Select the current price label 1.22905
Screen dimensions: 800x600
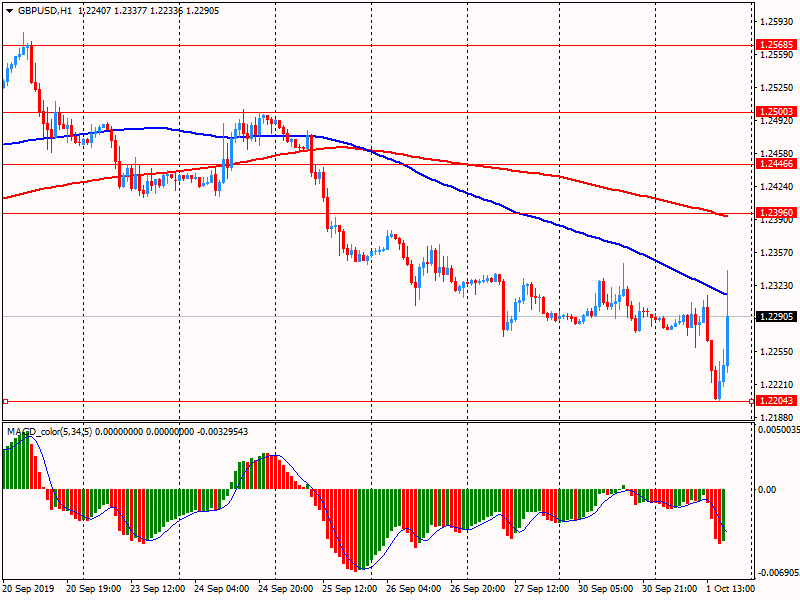(776, 317)
